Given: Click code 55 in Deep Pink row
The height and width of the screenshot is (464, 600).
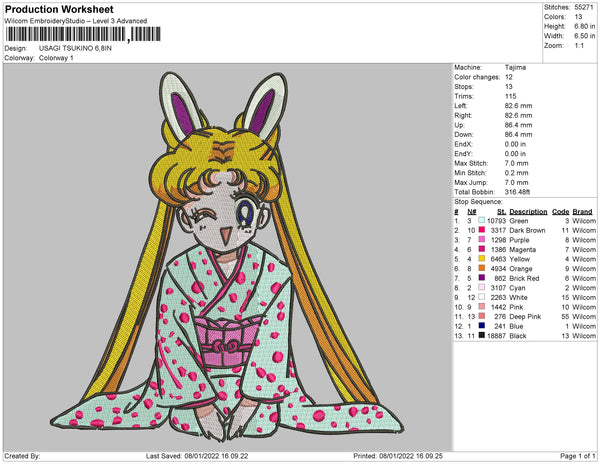Looking at the screenshot, I should pos(566,316).
